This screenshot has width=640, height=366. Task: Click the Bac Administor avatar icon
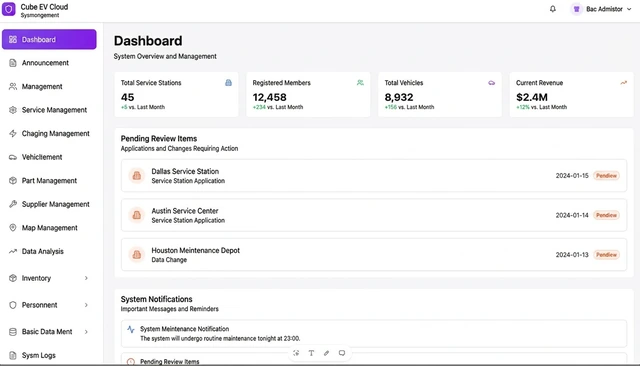(576, 9)
